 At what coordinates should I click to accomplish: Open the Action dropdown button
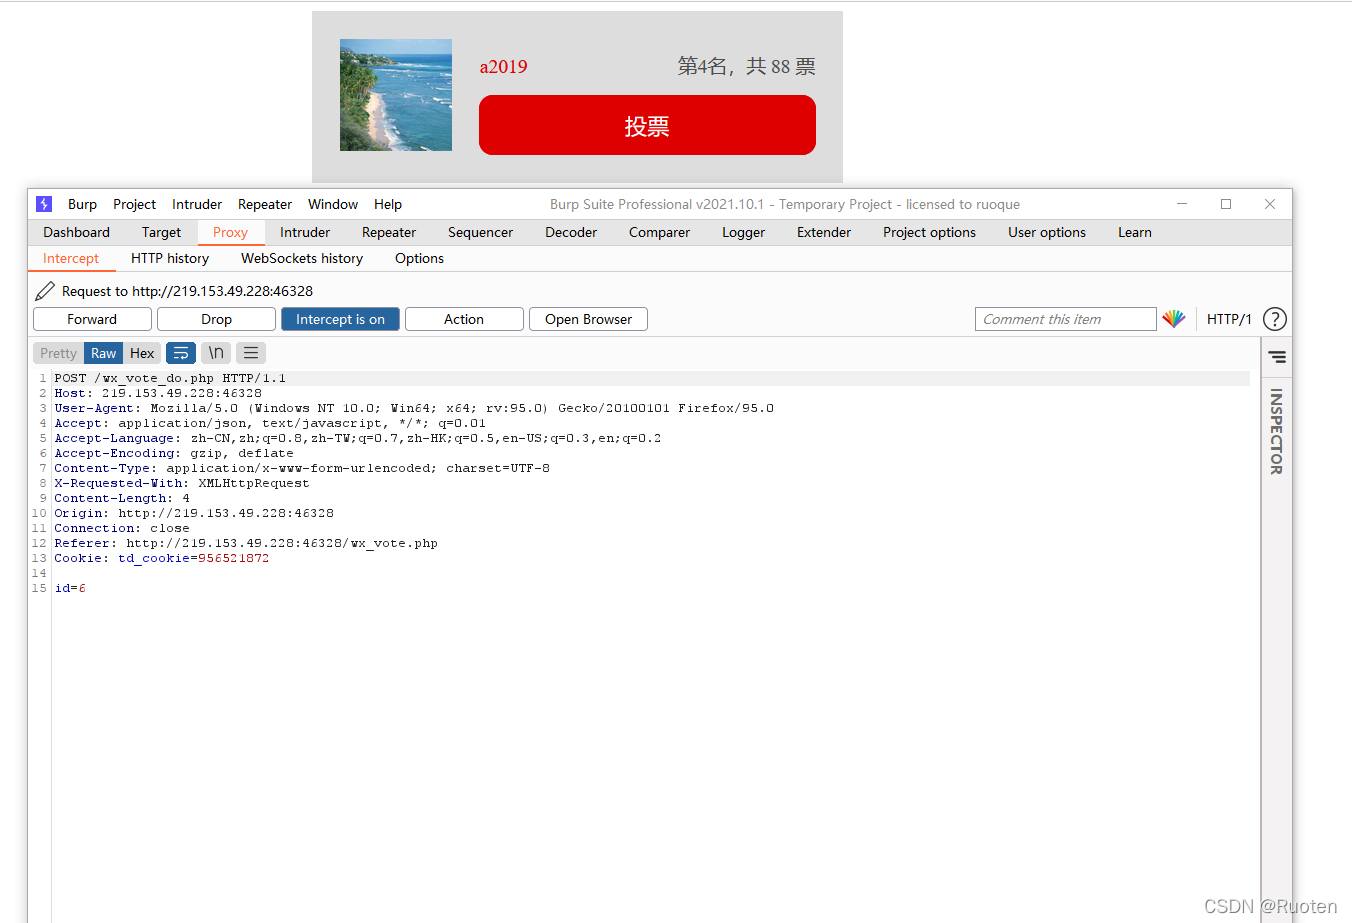click(464, 319)
